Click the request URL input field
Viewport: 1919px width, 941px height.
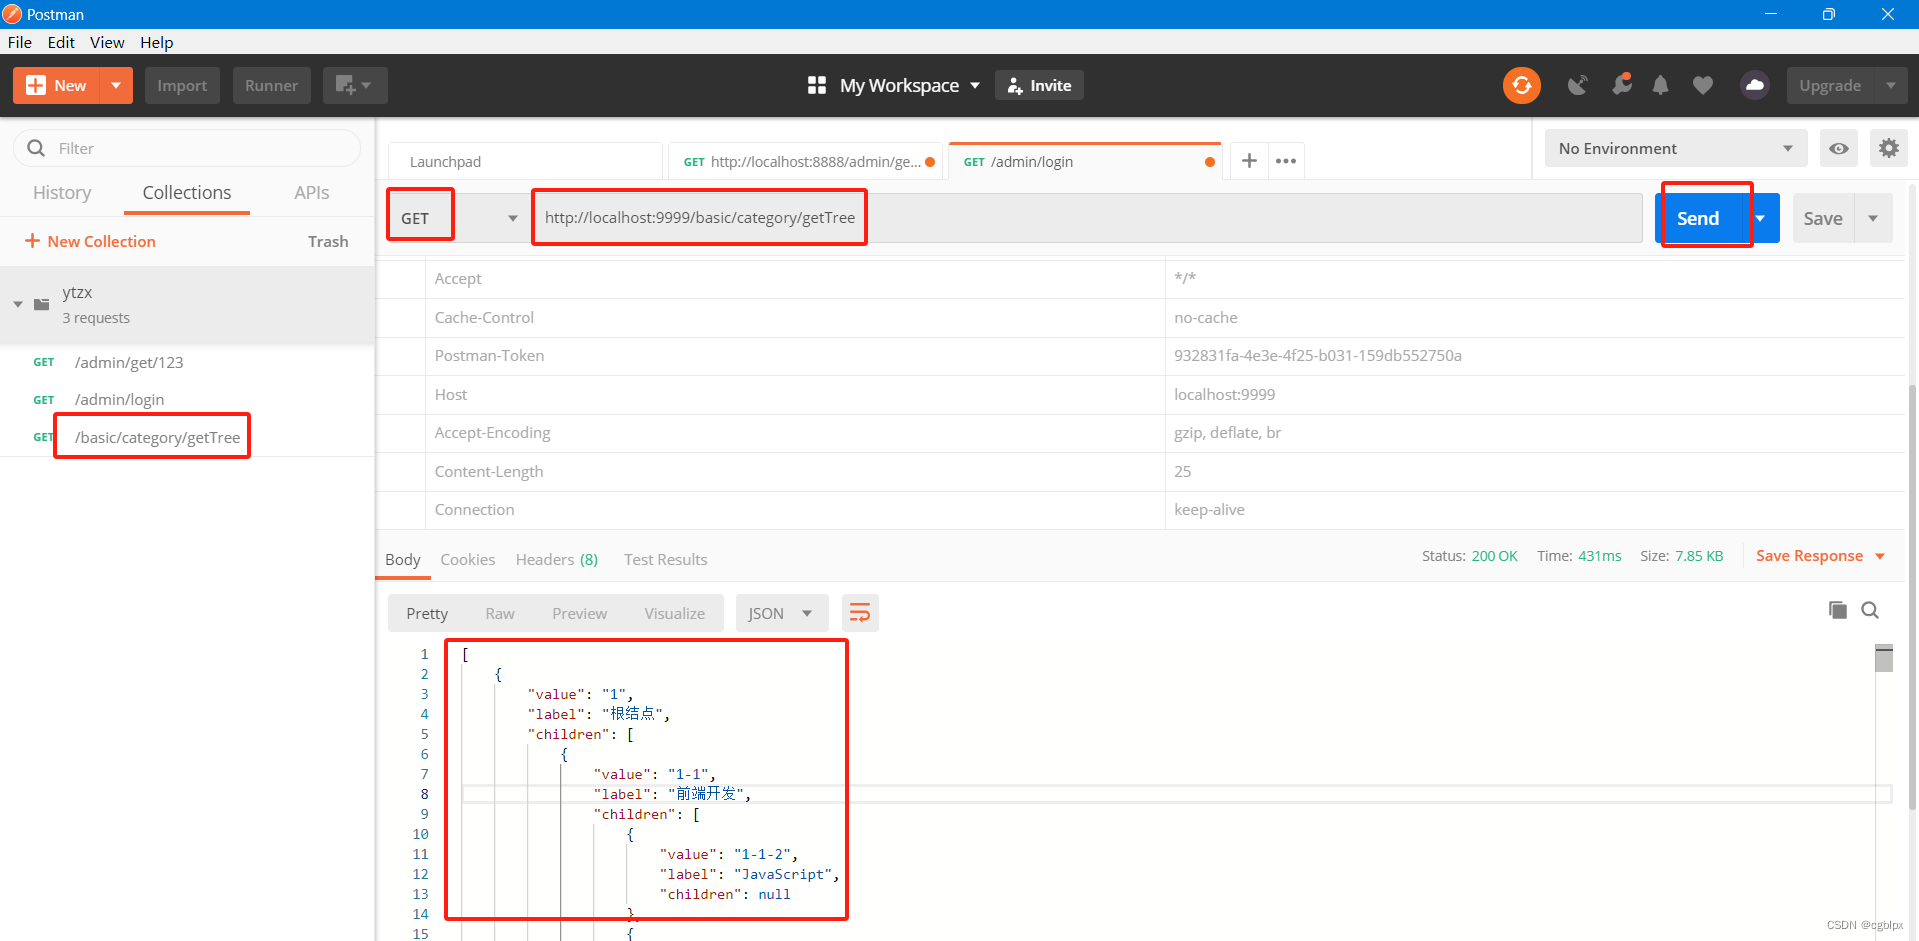point(1088,218)
